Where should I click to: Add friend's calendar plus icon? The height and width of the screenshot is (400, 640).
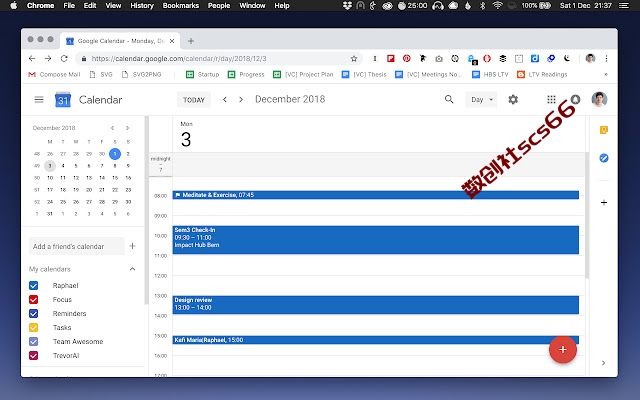tap(132, 246)
